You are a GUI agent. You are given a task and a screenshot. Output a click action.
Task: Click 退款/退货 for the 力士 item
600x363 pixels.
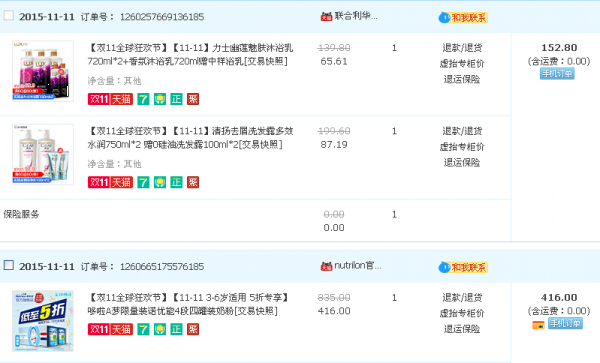pyautogui.click(x=462, y=48)
